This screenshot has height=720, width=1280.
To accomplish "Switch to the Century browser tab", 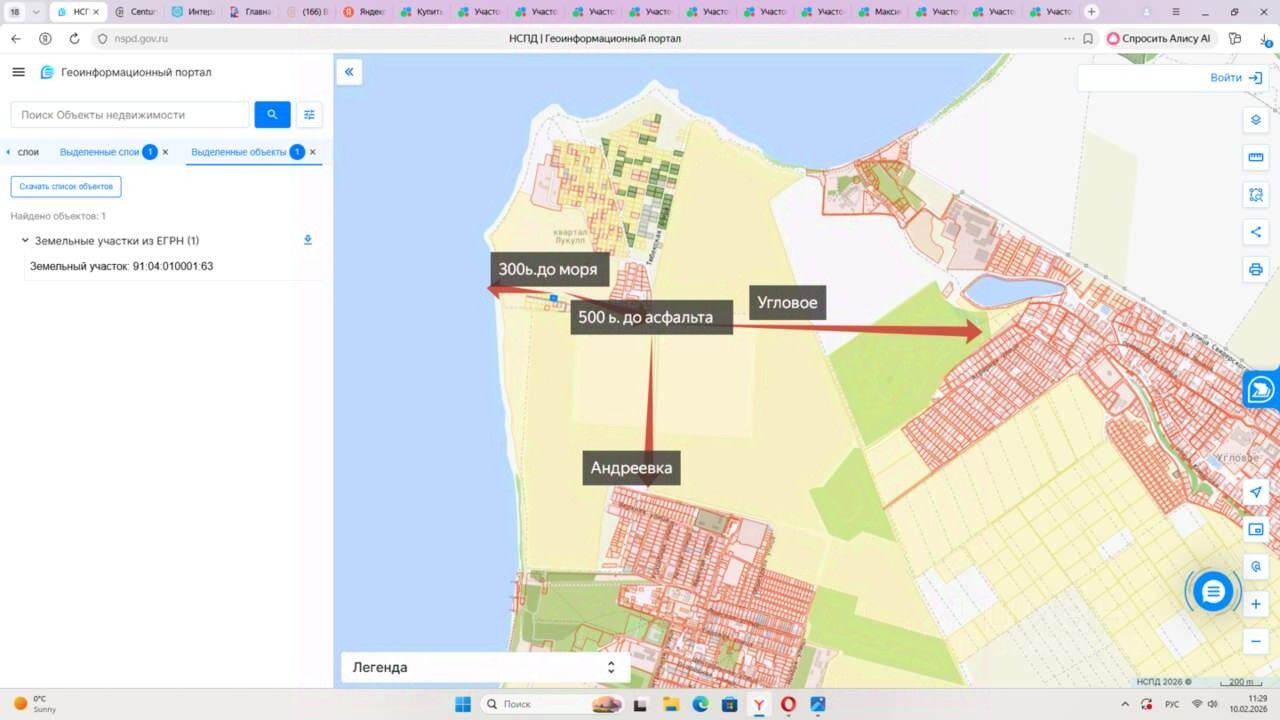I will pyautogui.click(x=134, y=12).
